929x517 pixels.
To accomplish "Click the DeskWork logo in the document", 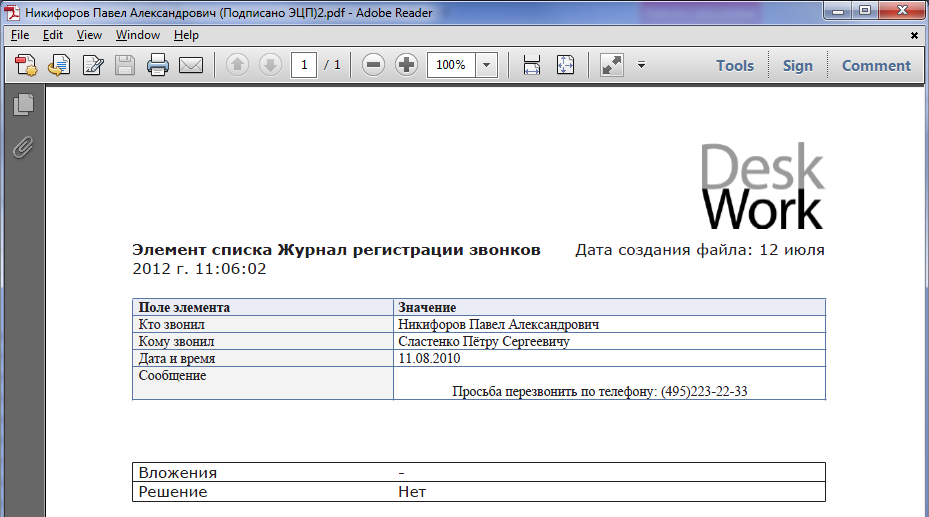I will coord(763,186).
